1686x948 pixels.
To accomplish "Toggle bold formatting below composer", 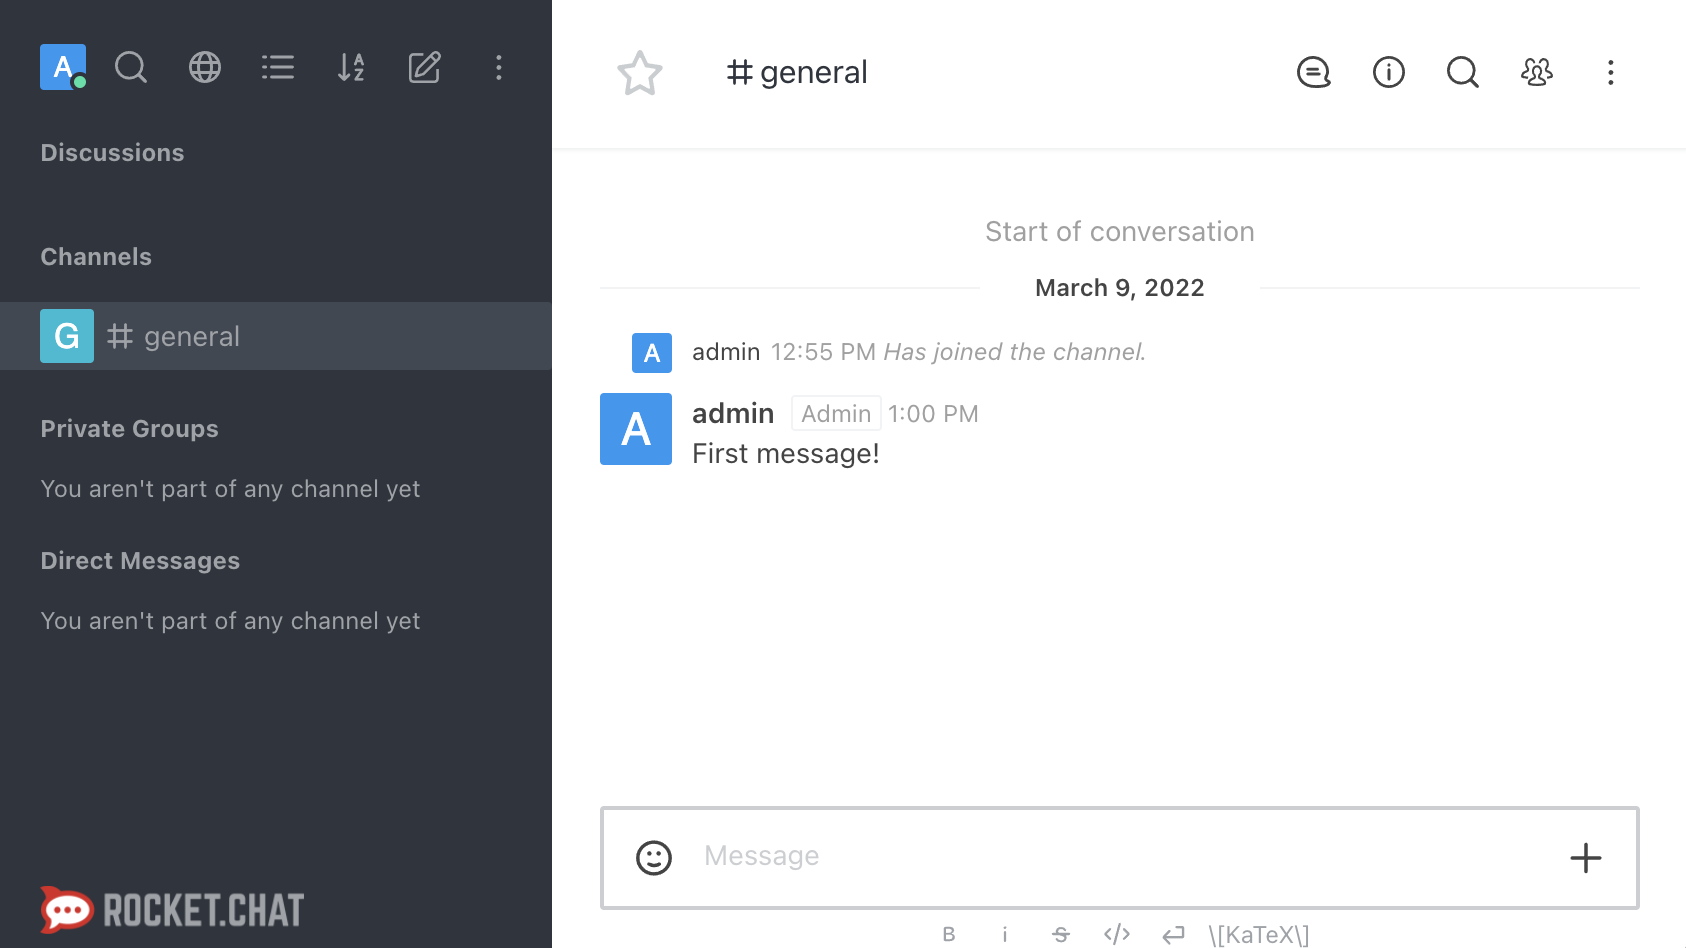I will (949, 934).
